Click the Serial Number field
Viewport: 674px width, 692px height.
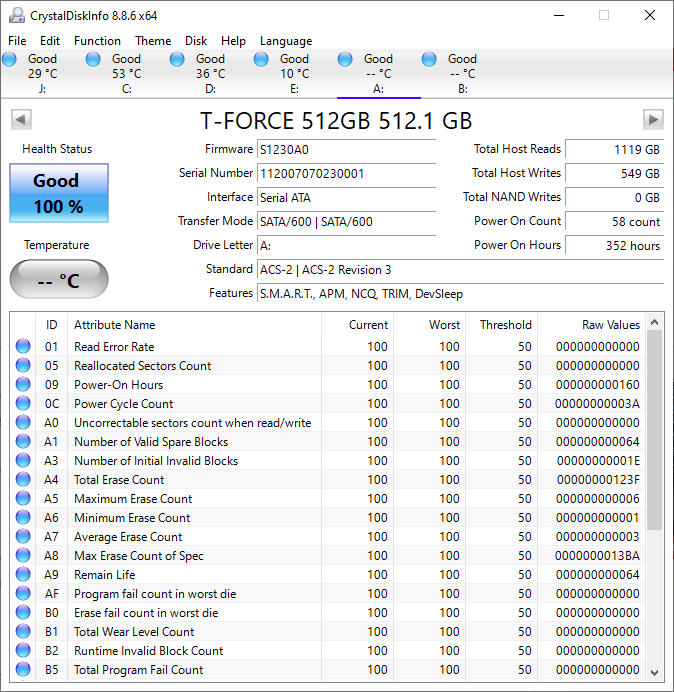346,173
